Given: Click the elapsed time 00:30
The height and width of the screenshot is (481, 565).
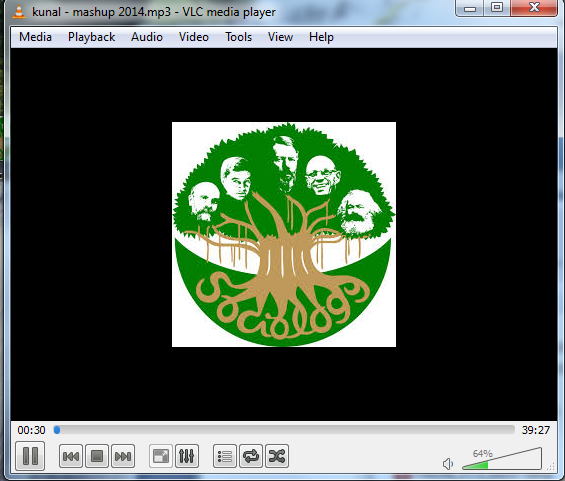Looking at the screenshot, I should click(31, 430).
